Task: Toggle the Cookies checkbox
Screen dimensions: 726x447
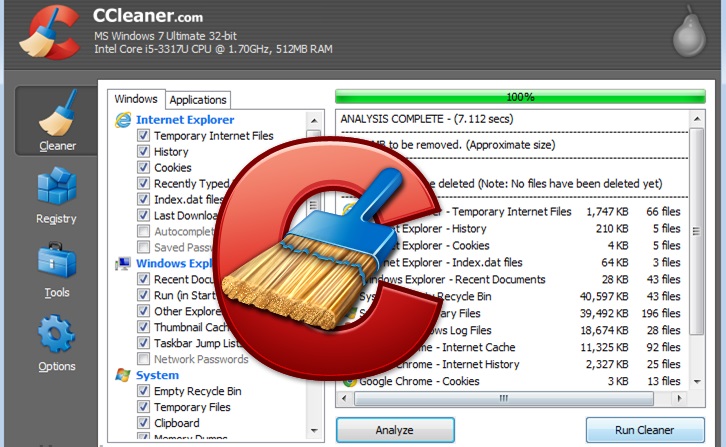Action: 144,167
